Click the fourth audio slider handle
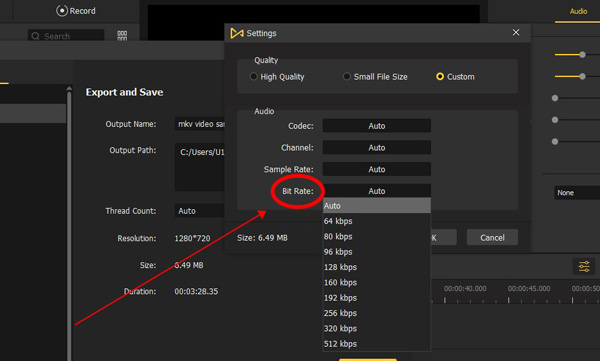Image resolution: width=600 pixels, height=361 pixels. (555, 120)
